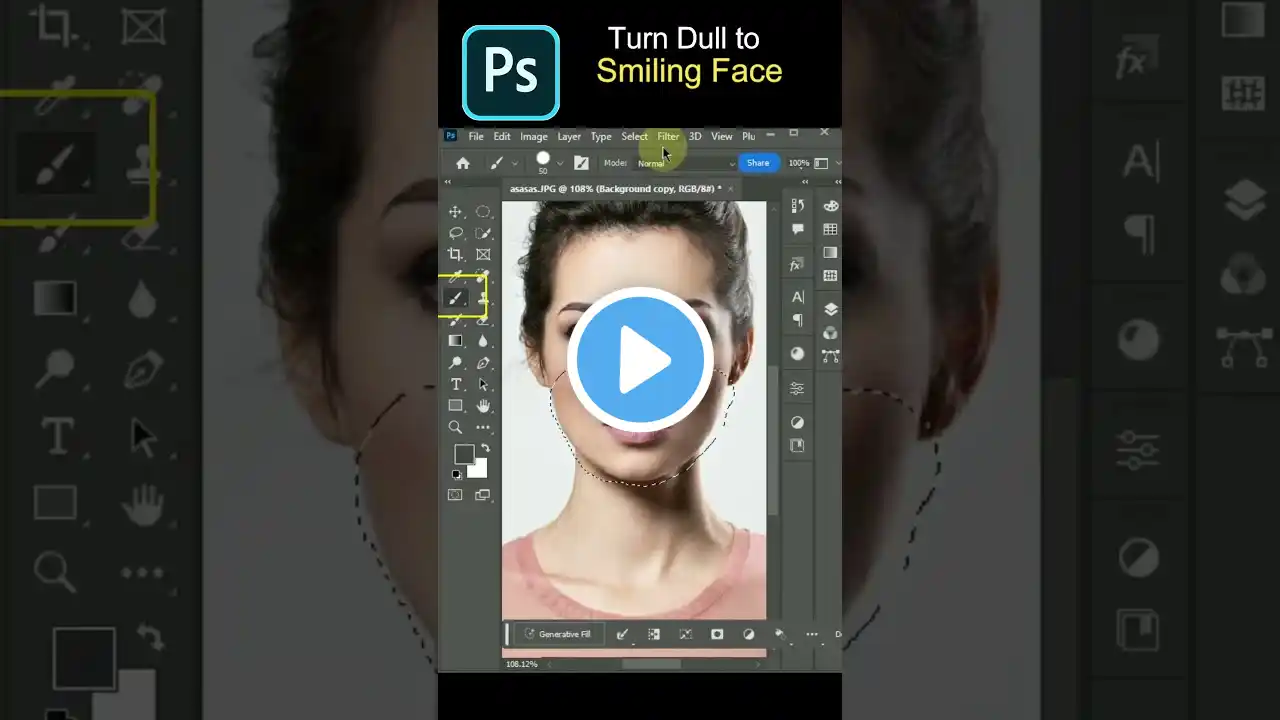Viewport: 1280px width, 720px height.
Task: Select the Rectangle shape tool
Action: pyautogui.click(x=456, y=406)
